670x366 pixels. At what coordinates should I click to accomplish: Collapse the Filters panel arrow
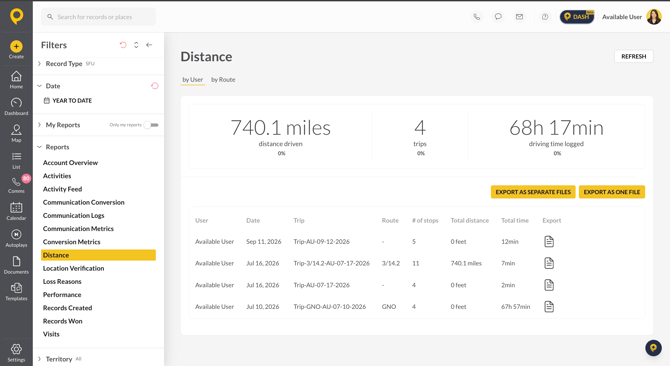click(149, 45)
